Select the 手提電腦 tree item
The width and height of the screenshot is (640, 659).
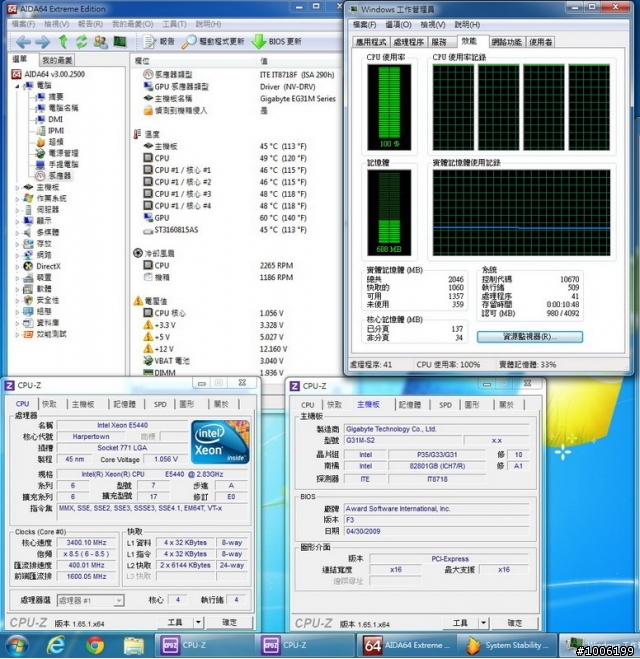click(63, 164)
